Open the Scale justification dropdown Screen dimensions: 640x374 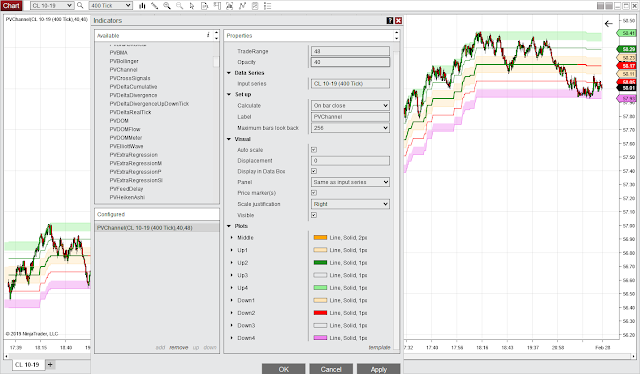point(350,204)
